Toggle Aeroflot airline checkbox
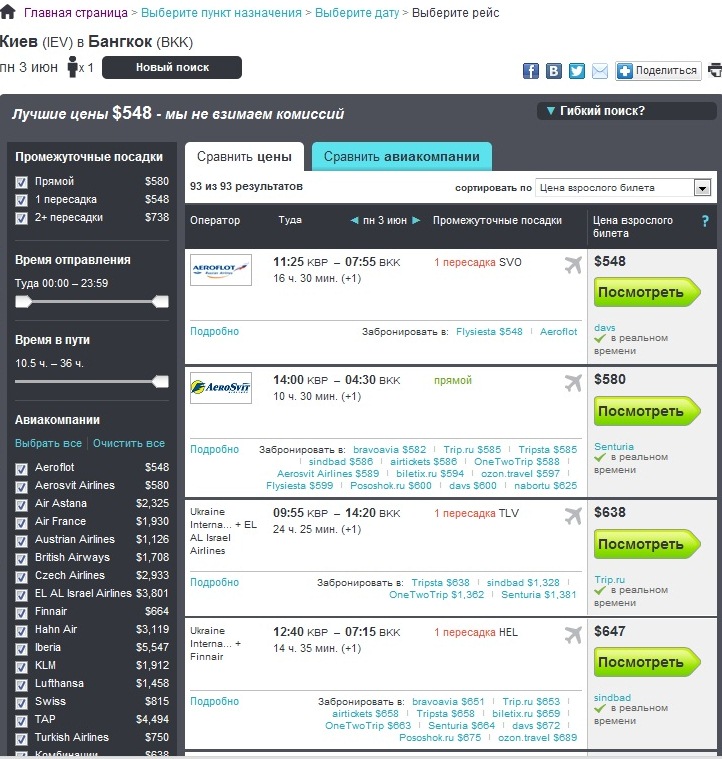 point(21,469)
